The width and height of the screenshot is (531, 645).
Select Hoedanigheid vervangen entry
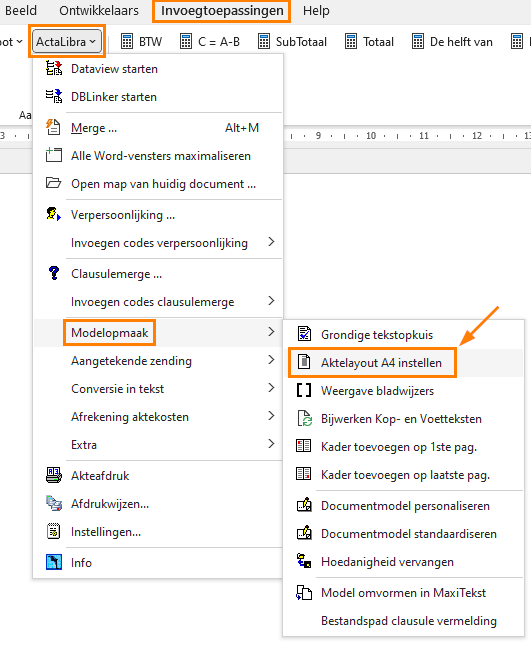pos(403,561)
